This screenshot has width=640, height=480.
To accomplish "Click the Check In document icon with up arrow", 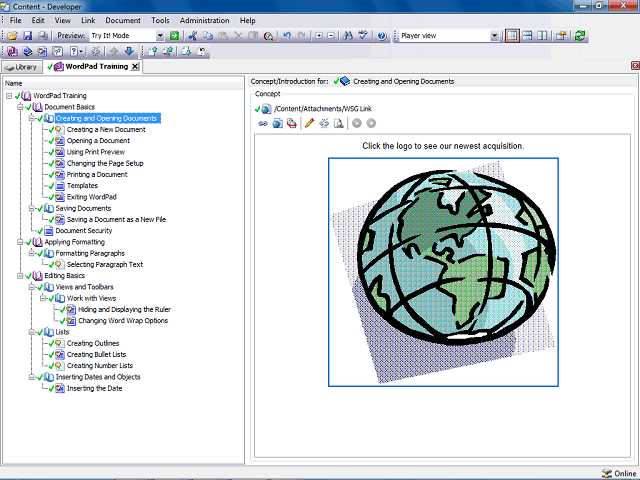I will (153, 51).
